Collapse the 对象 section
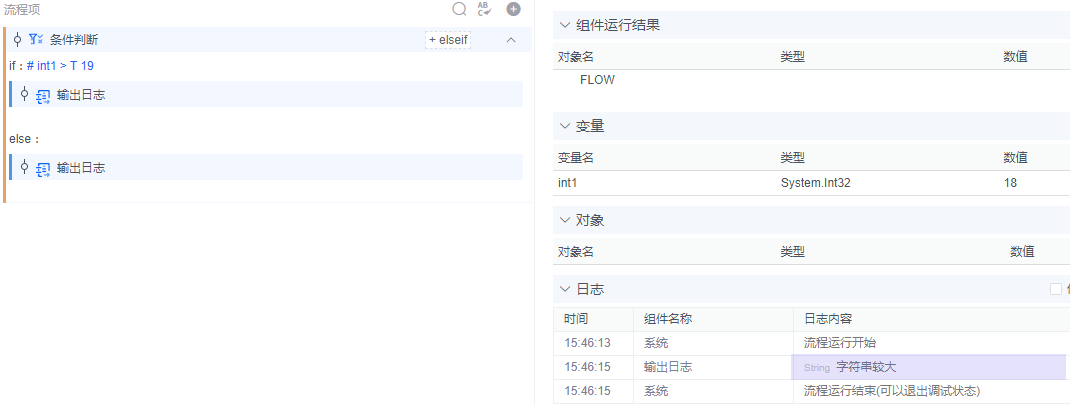The width and height of the screenshot is (1070, 405). [x=564, y=220]
